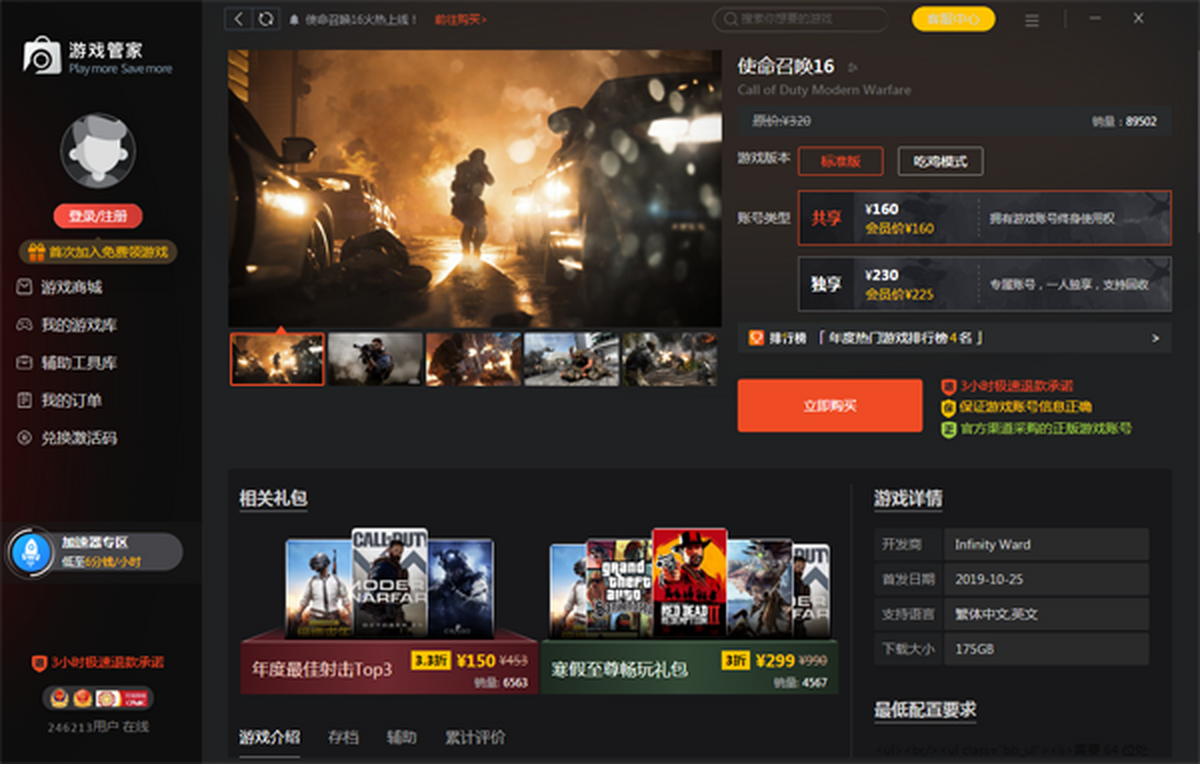1200x764 pixels.
Task: Click the refresh icon in top bar
Action: (x=266, y=19)
